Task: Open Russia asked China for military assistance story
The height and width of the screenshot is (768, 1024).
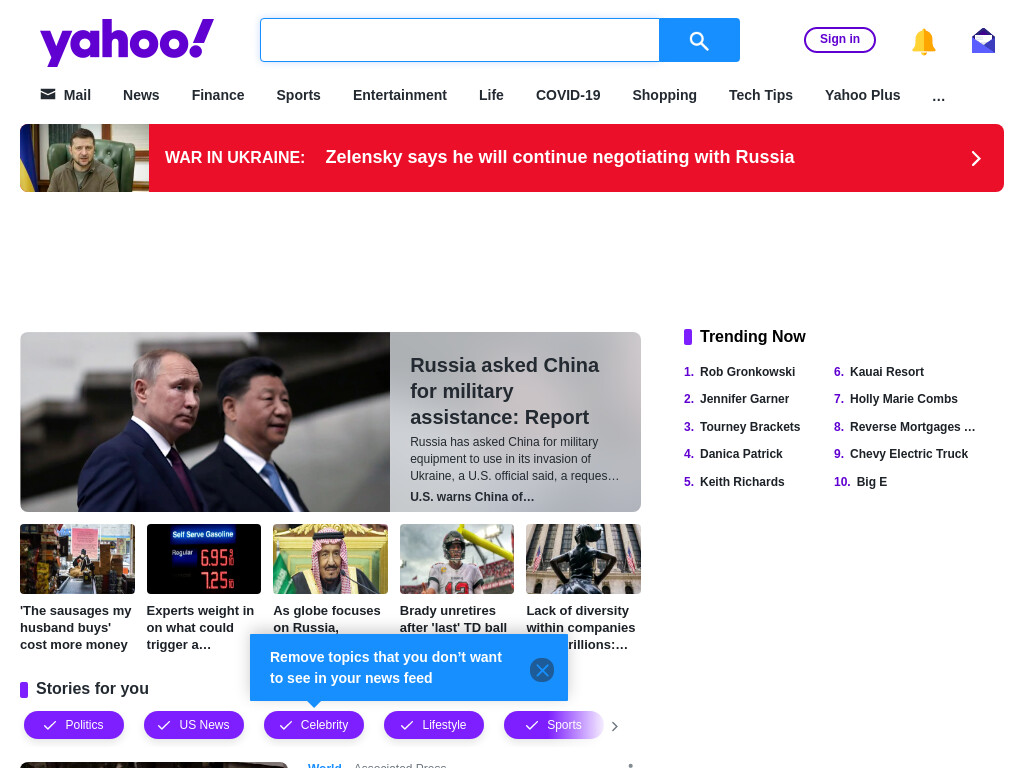Action: click(504, 391)
